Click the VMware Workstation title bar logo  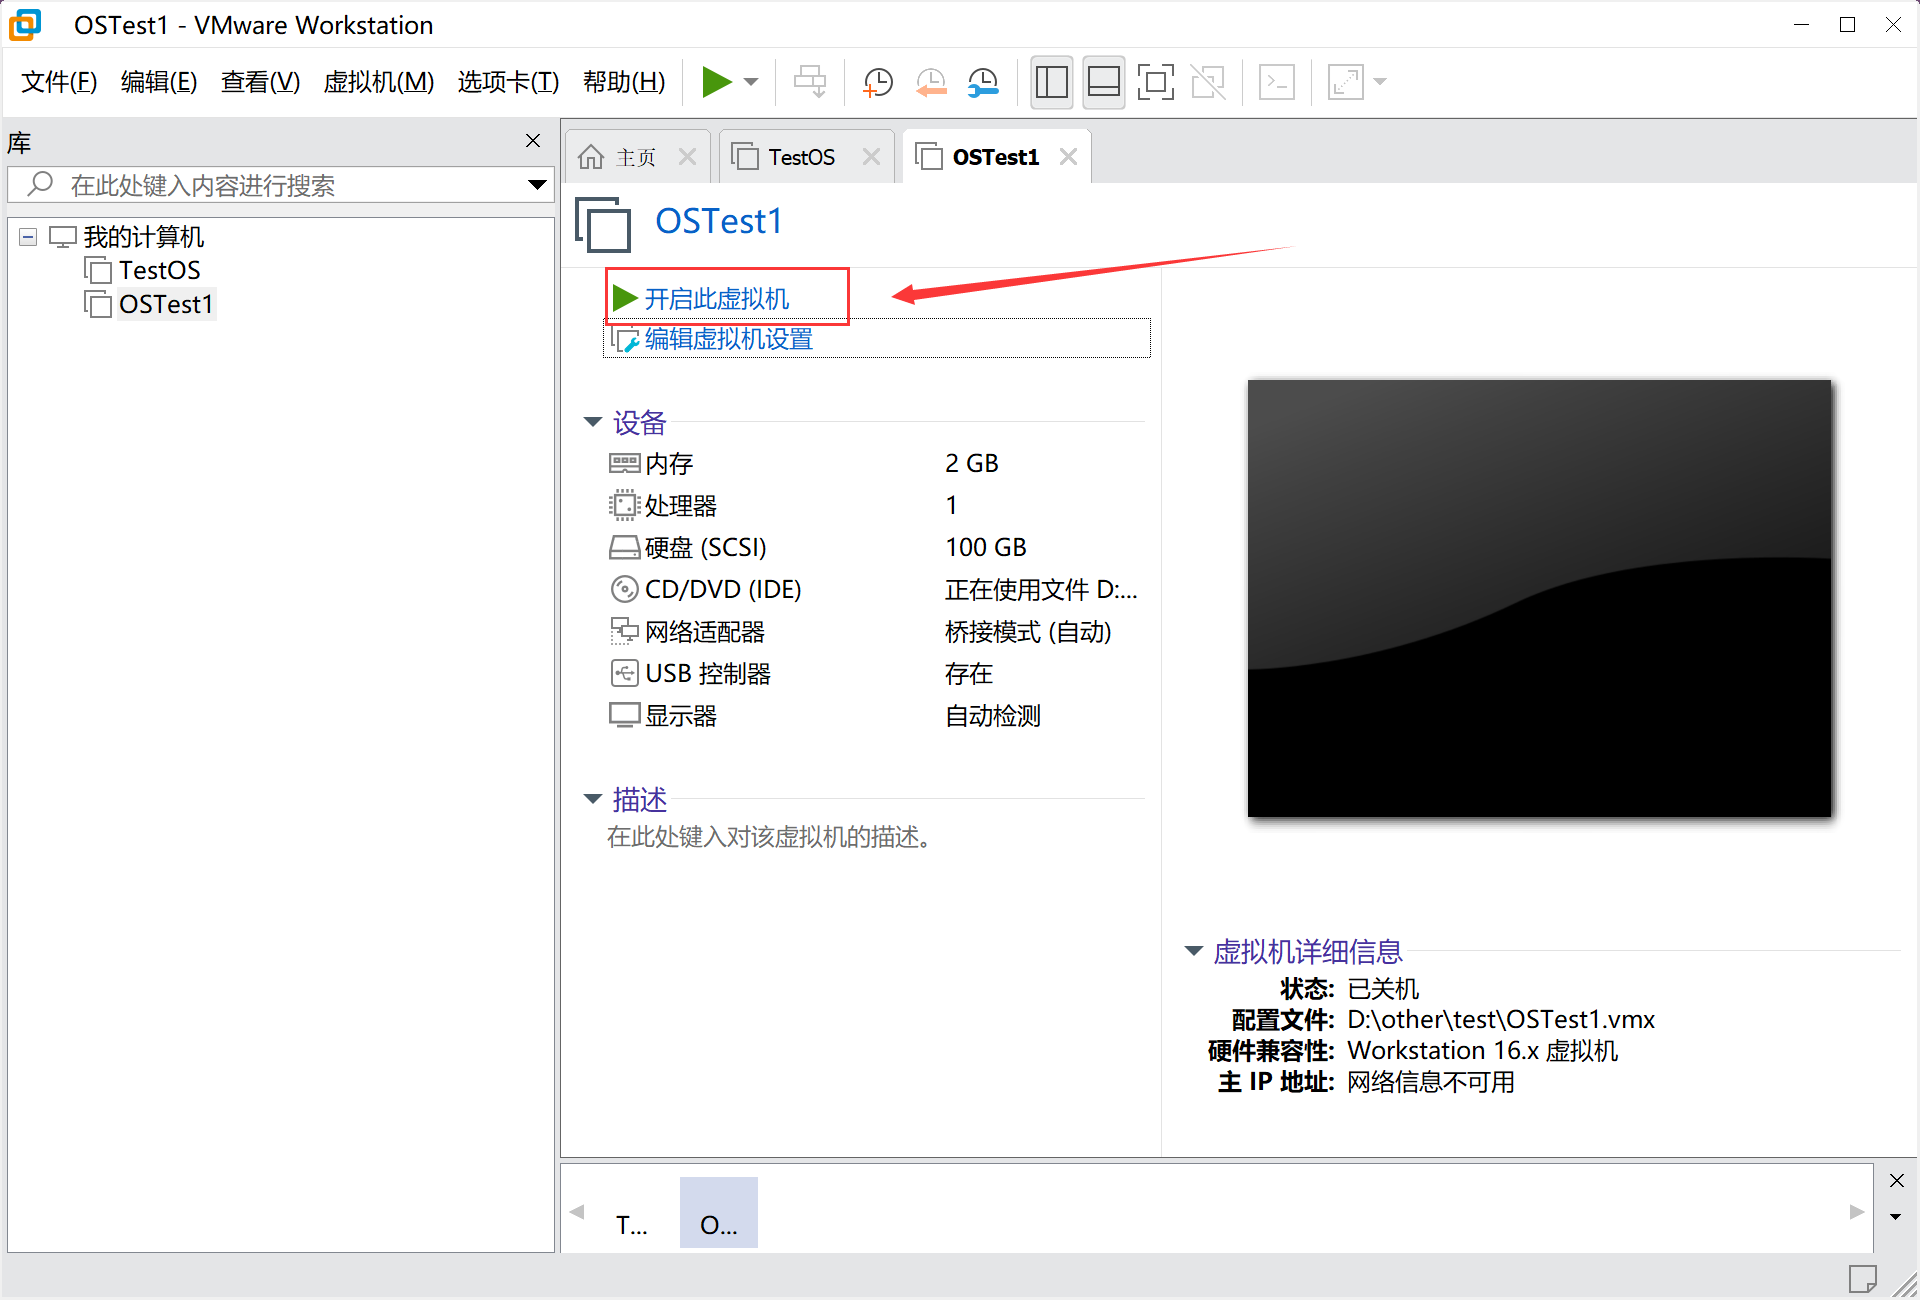(x=25, y=24)
